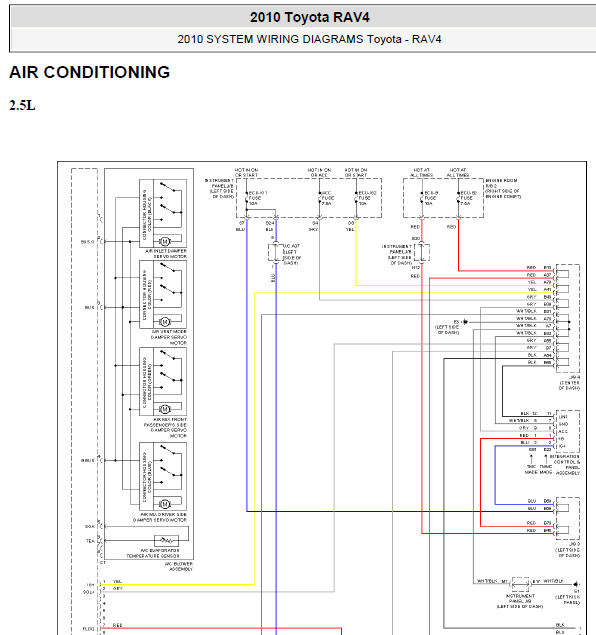The height and width of the screenshot is (635, 596).
Task: Click the driver side air mix motor symbol
Action: (x=165, y=504)
